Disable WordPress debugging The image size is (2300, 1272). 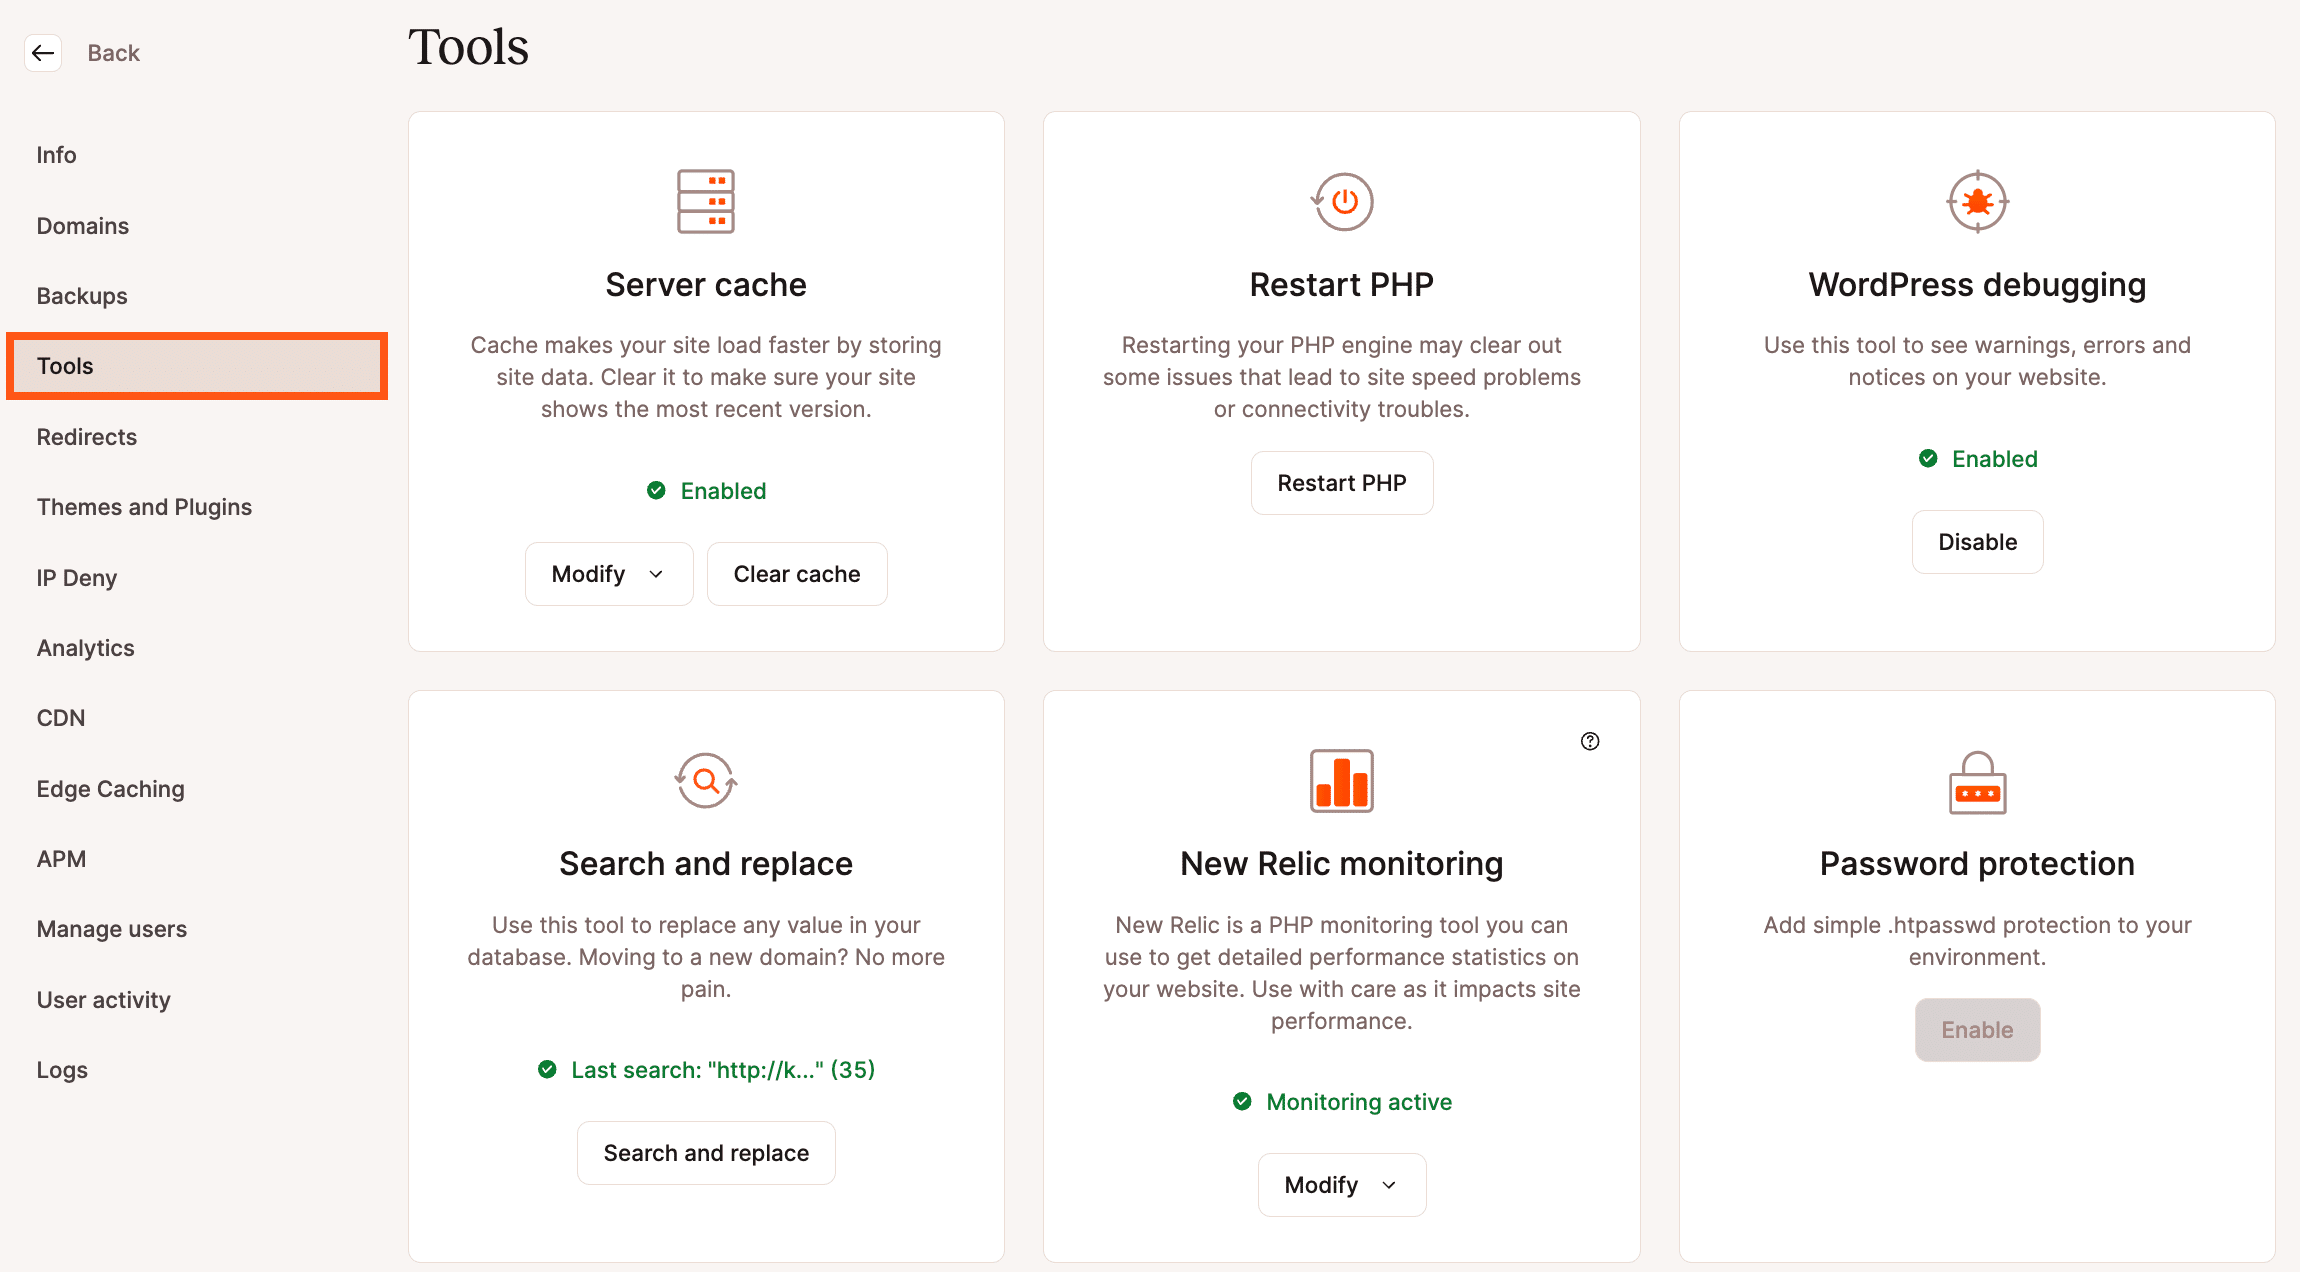coord(1977,542)
